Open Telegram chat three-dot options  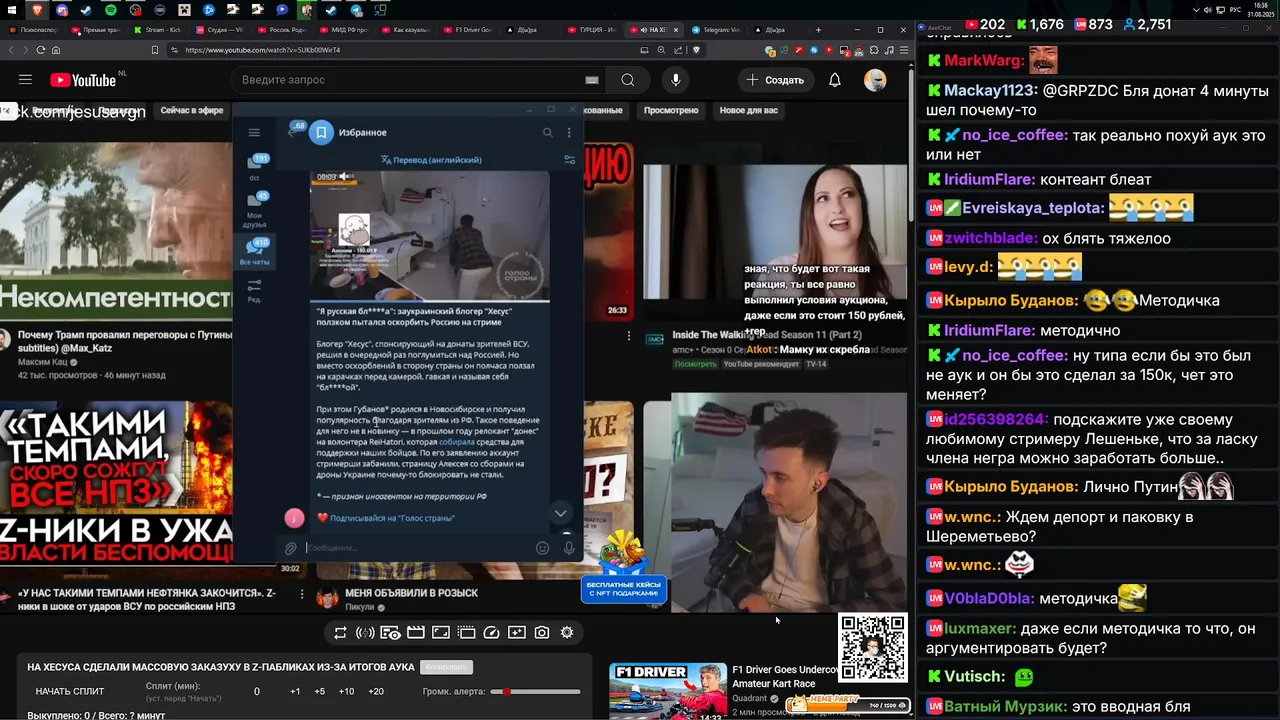(569, 132)
